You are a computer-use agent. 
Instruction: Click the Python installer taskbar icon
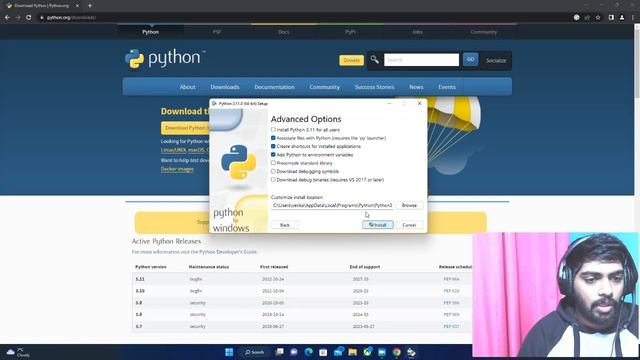pyautogui.click(x=411, y=352)
